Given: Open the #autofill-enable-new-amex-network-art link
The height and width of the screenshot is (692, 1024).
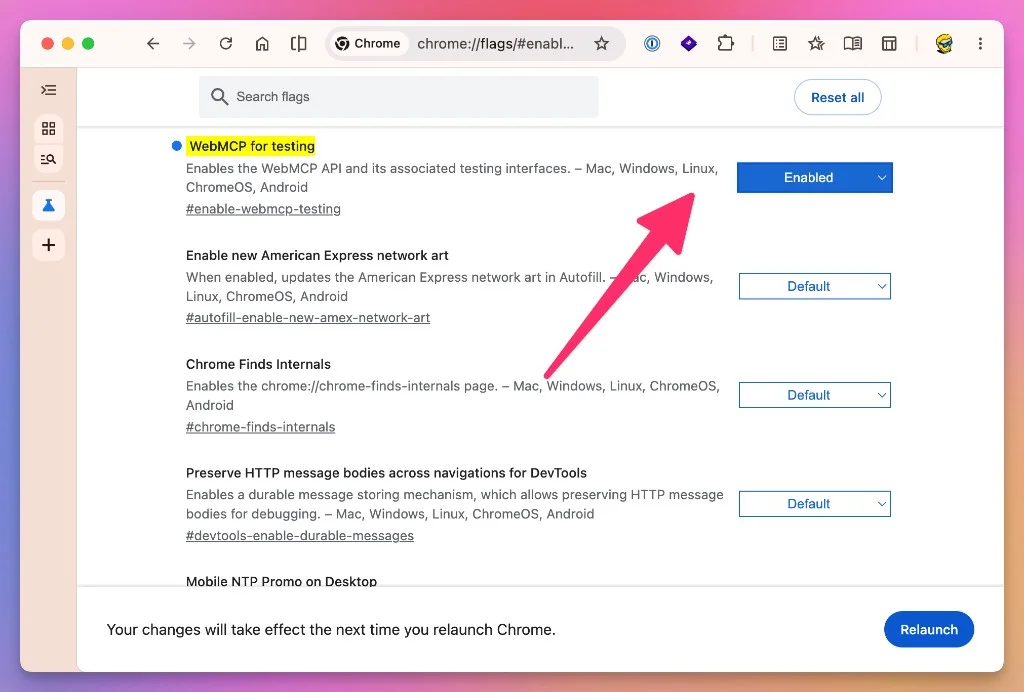Looking at the screenshot, I should pyautogui.click(x=308, y=318).
